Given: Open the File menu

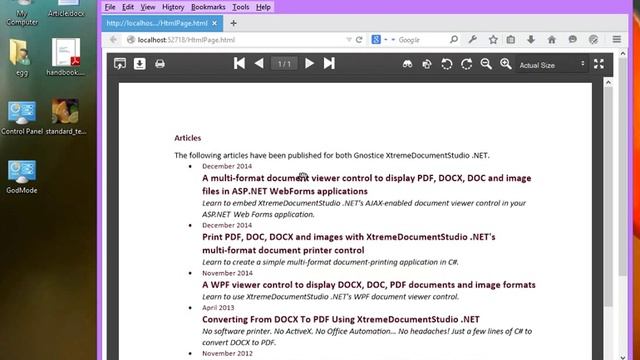Looking at the screenshot, I should click(110, 7).
